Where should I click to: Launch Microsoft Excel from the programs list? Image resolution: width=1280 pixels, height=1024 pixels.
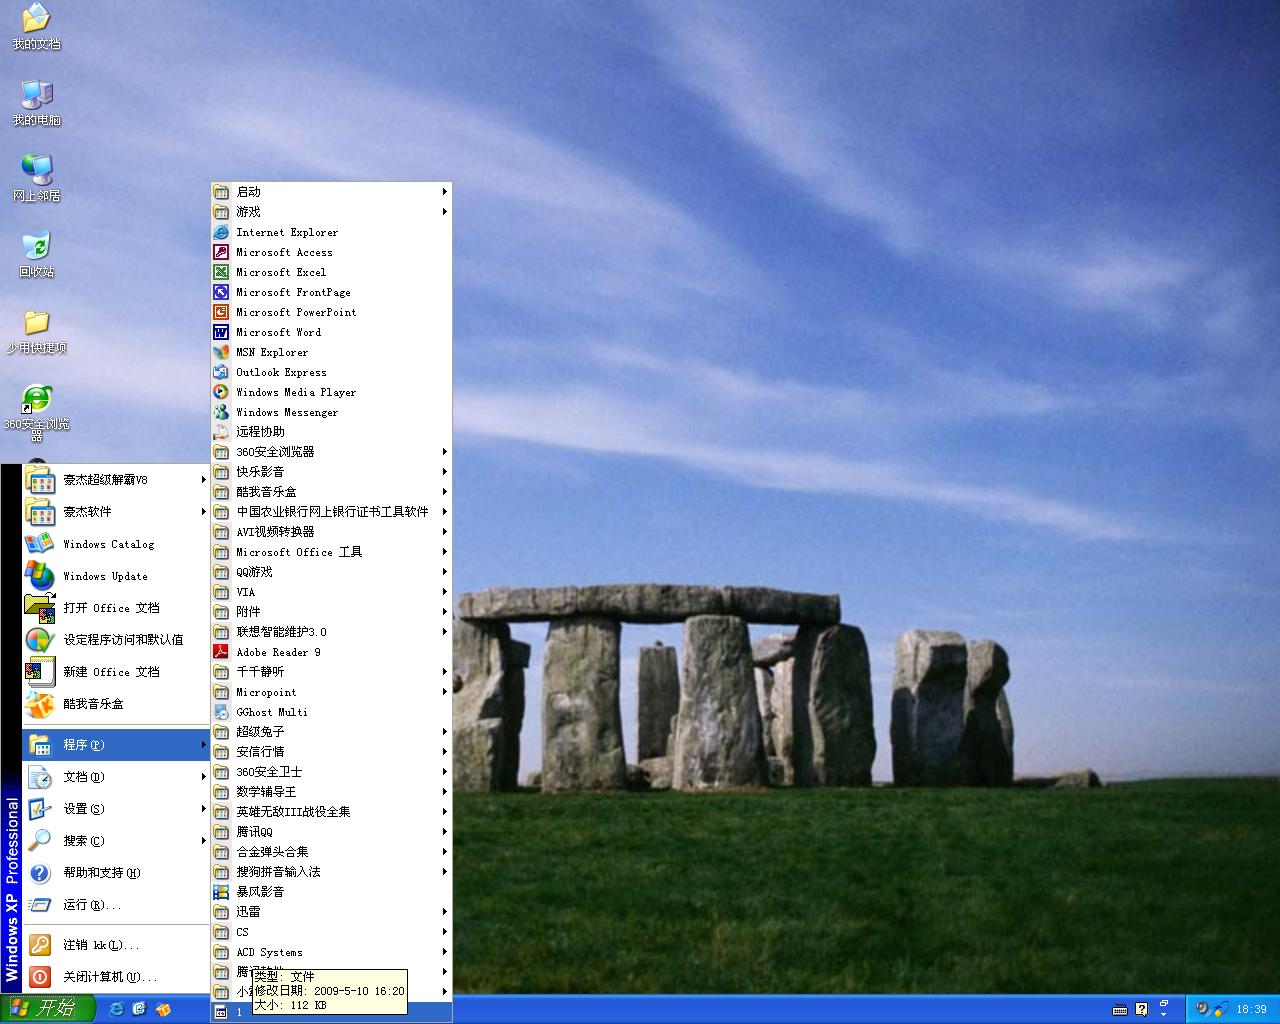(331, 272)
